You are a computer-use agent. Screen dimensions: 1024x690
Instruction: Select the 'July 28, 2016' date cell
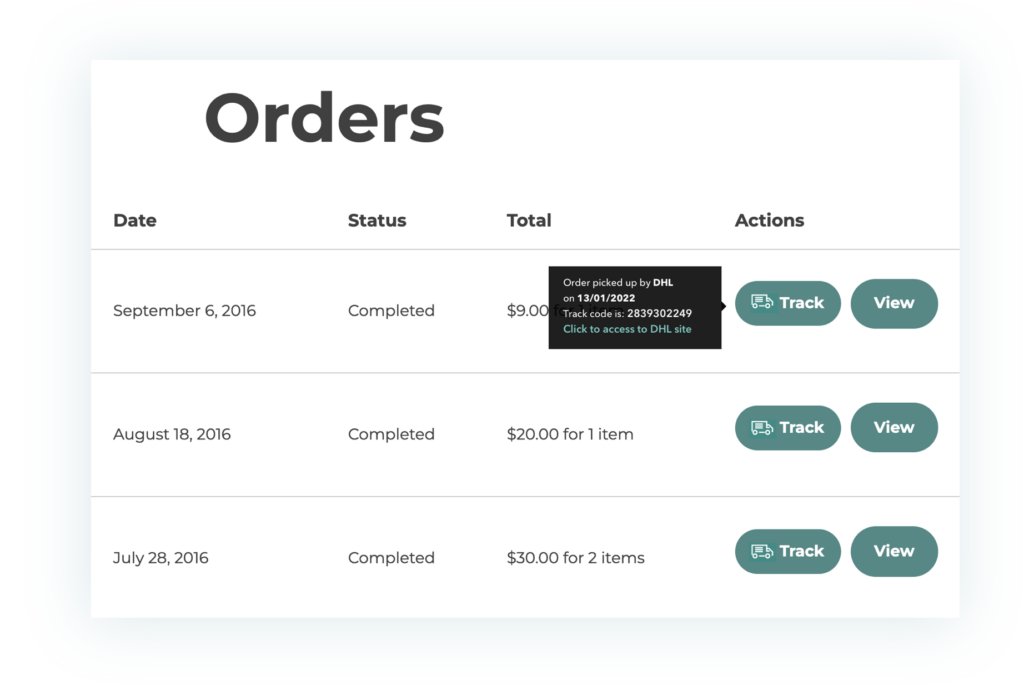click(x=161, y=558)
